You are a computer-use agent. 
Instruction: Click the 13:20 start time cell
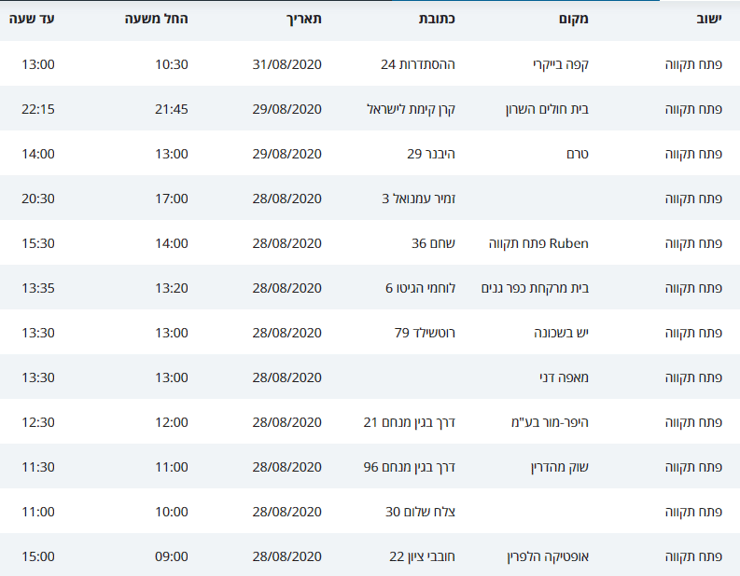point(172,288)
